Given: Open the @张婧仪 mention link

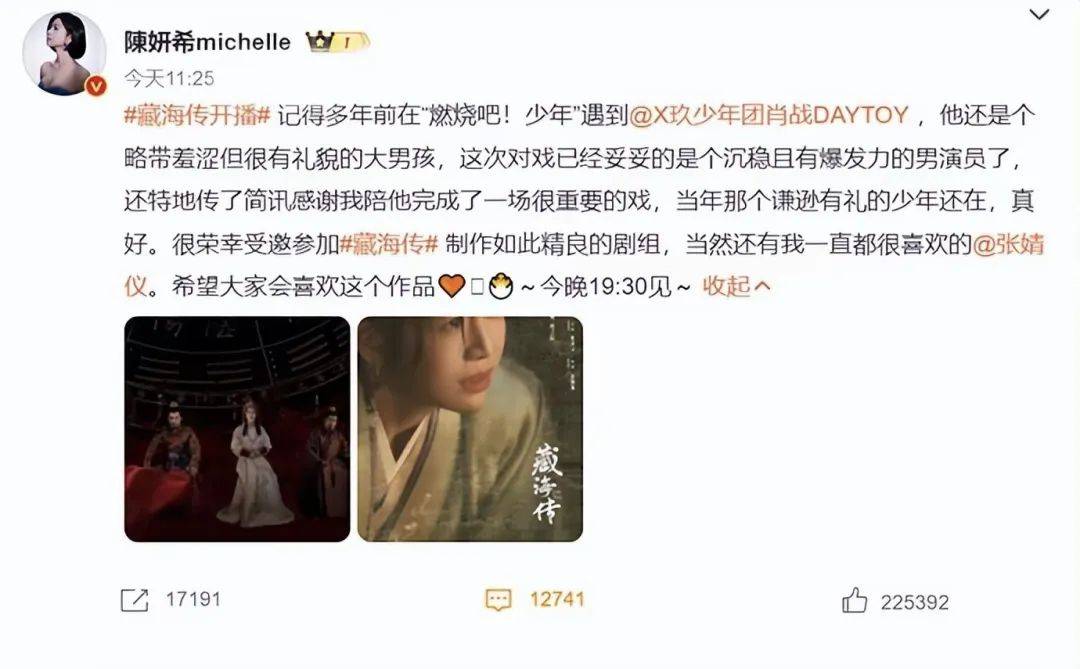Looking at the screenshot, I should (x=1008, y=244).
